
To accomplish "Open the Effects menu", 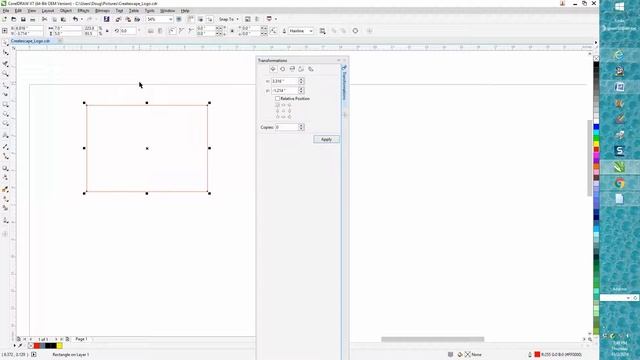I will [x=83, y=11].
